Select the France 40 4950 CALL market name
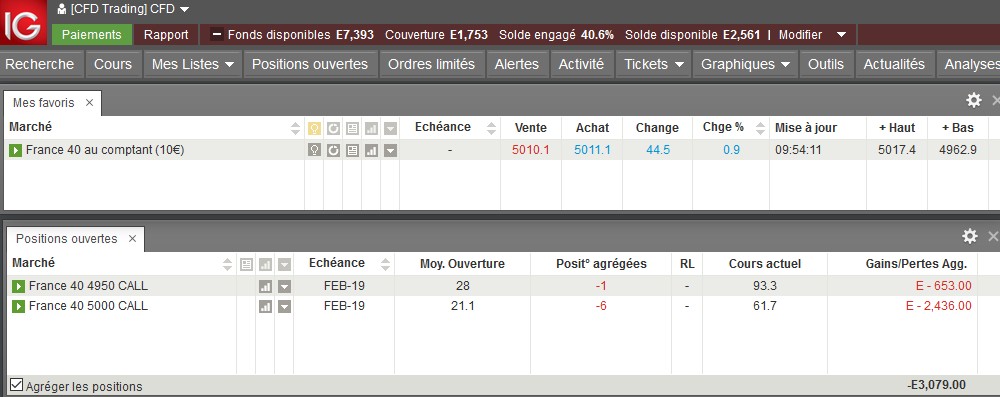The image size is (1000, 397). [x=88, y=285]
